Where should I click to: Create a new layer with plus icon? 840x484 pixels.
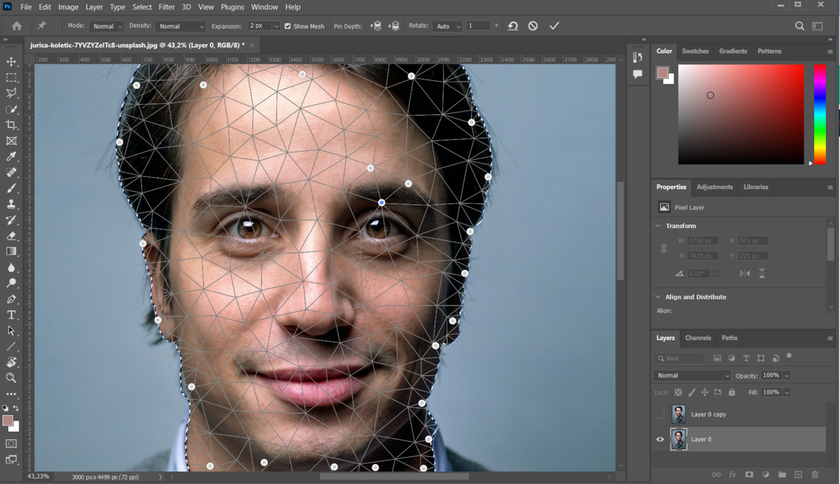798,474
